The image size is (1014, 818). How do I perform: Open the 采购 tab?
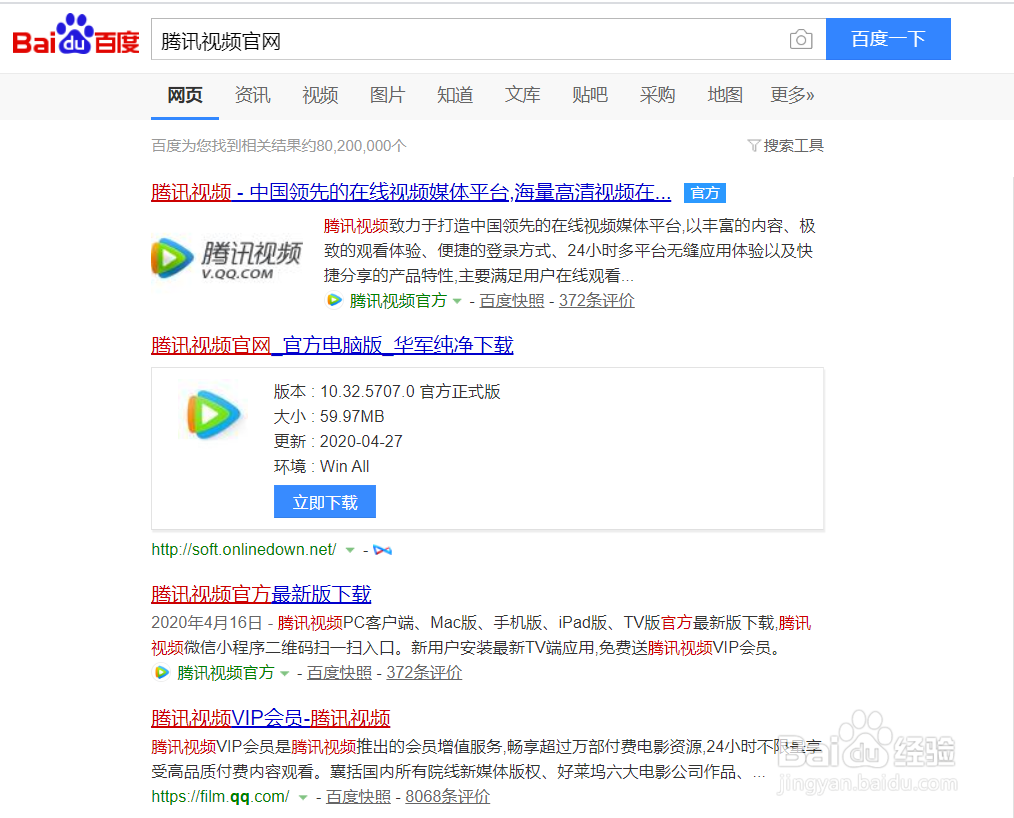click(x=657, y=96)
